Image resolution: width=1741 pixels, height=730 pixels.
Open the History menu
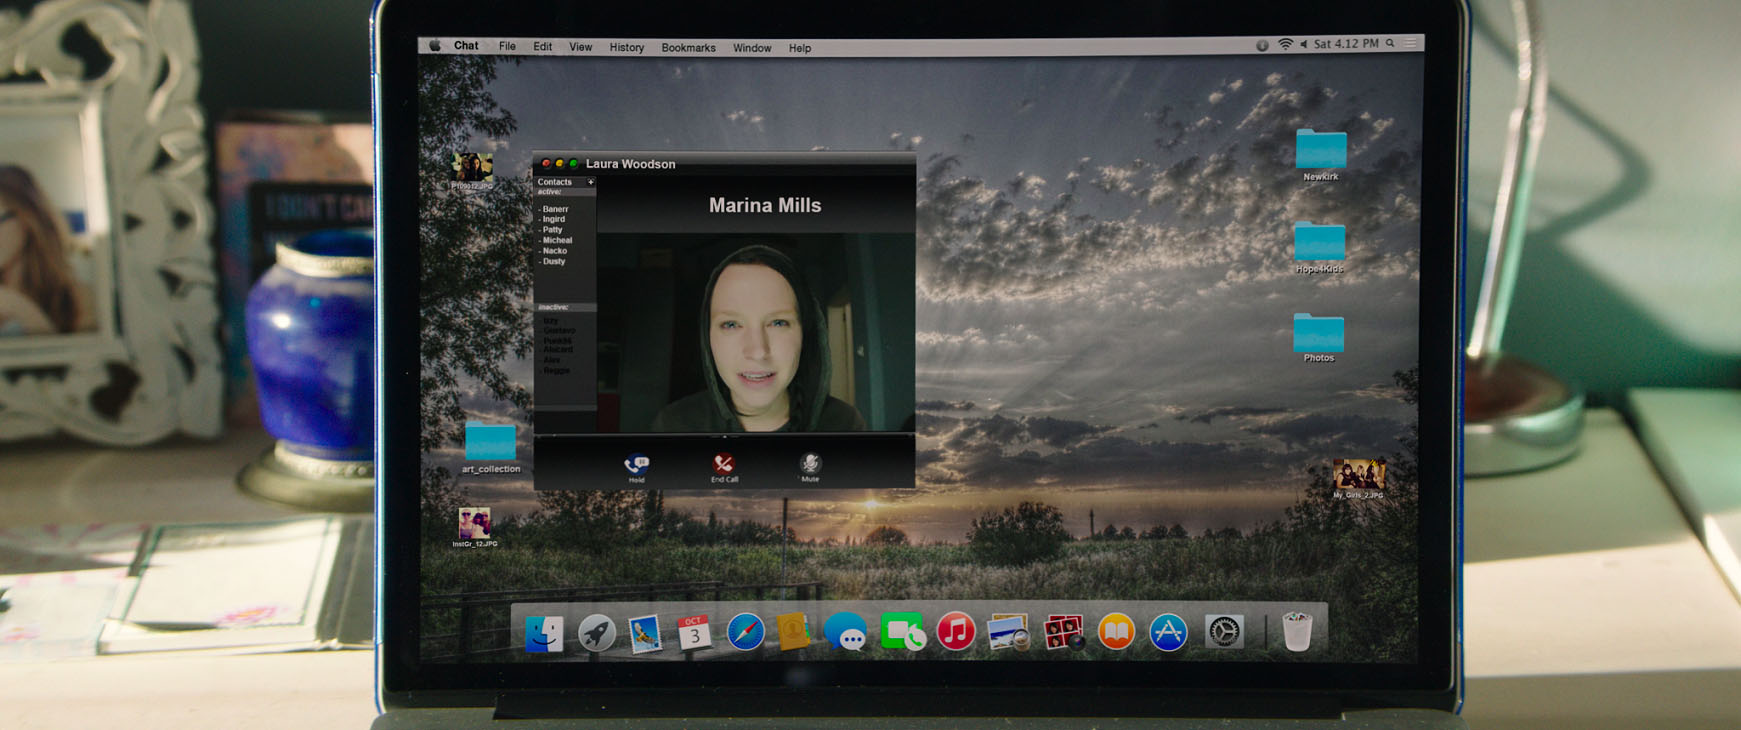click(x=626, y=48)
